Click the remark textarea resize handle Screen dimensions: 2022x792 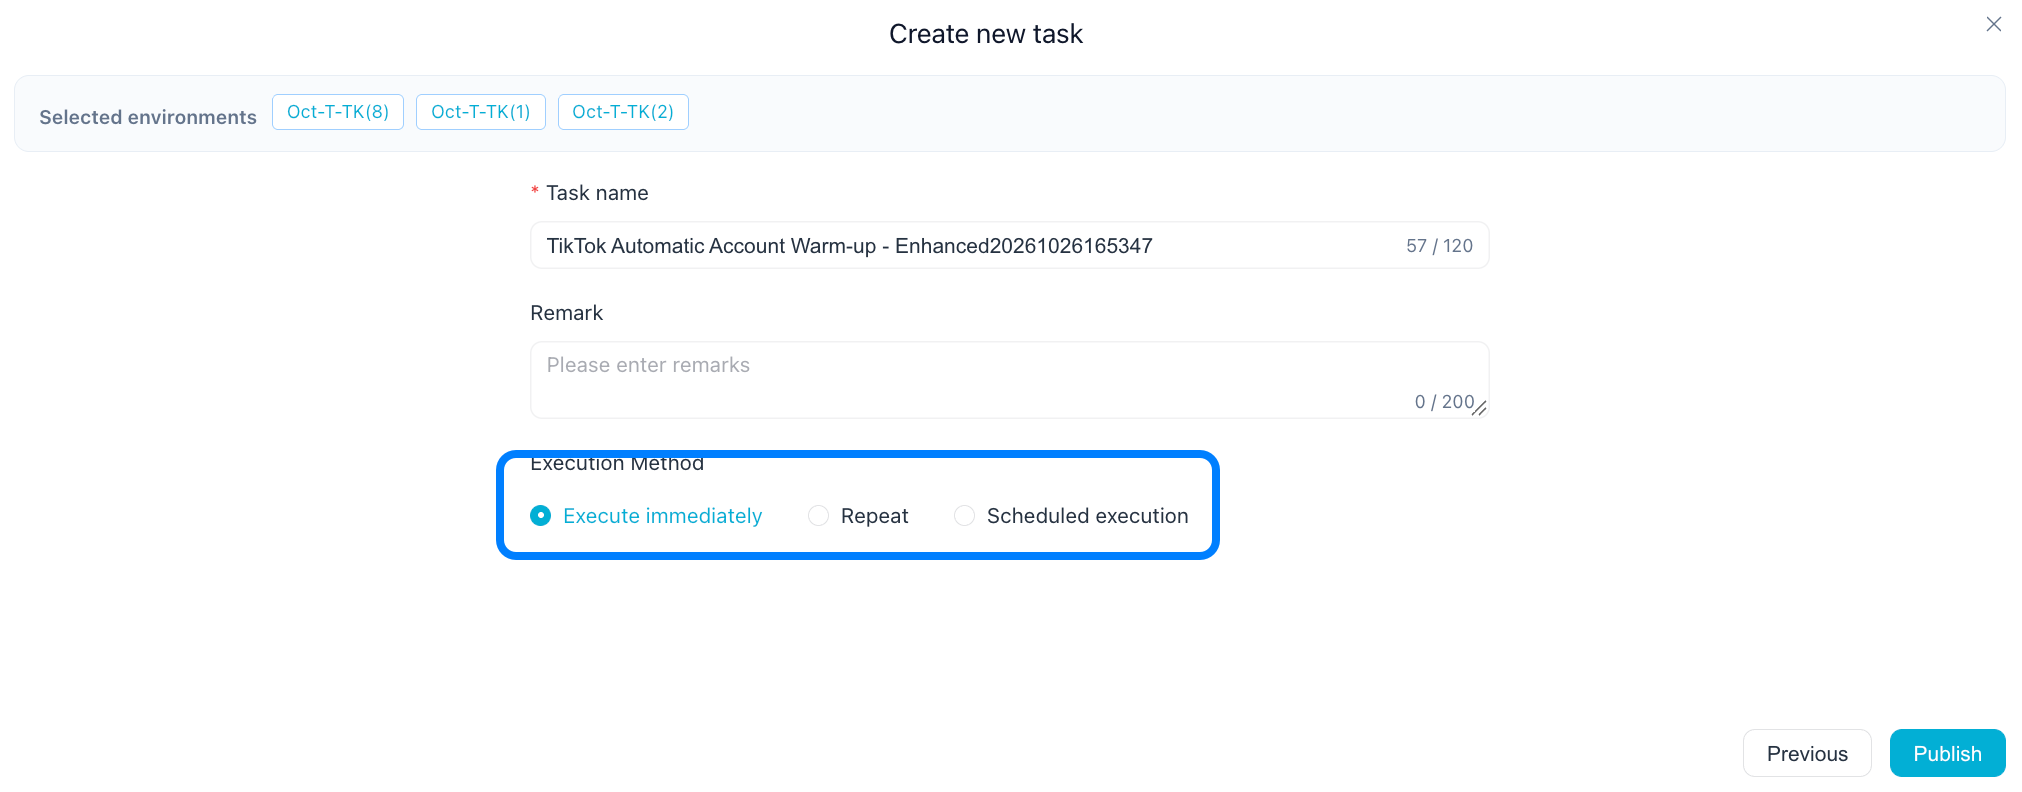click(1480, 408)
